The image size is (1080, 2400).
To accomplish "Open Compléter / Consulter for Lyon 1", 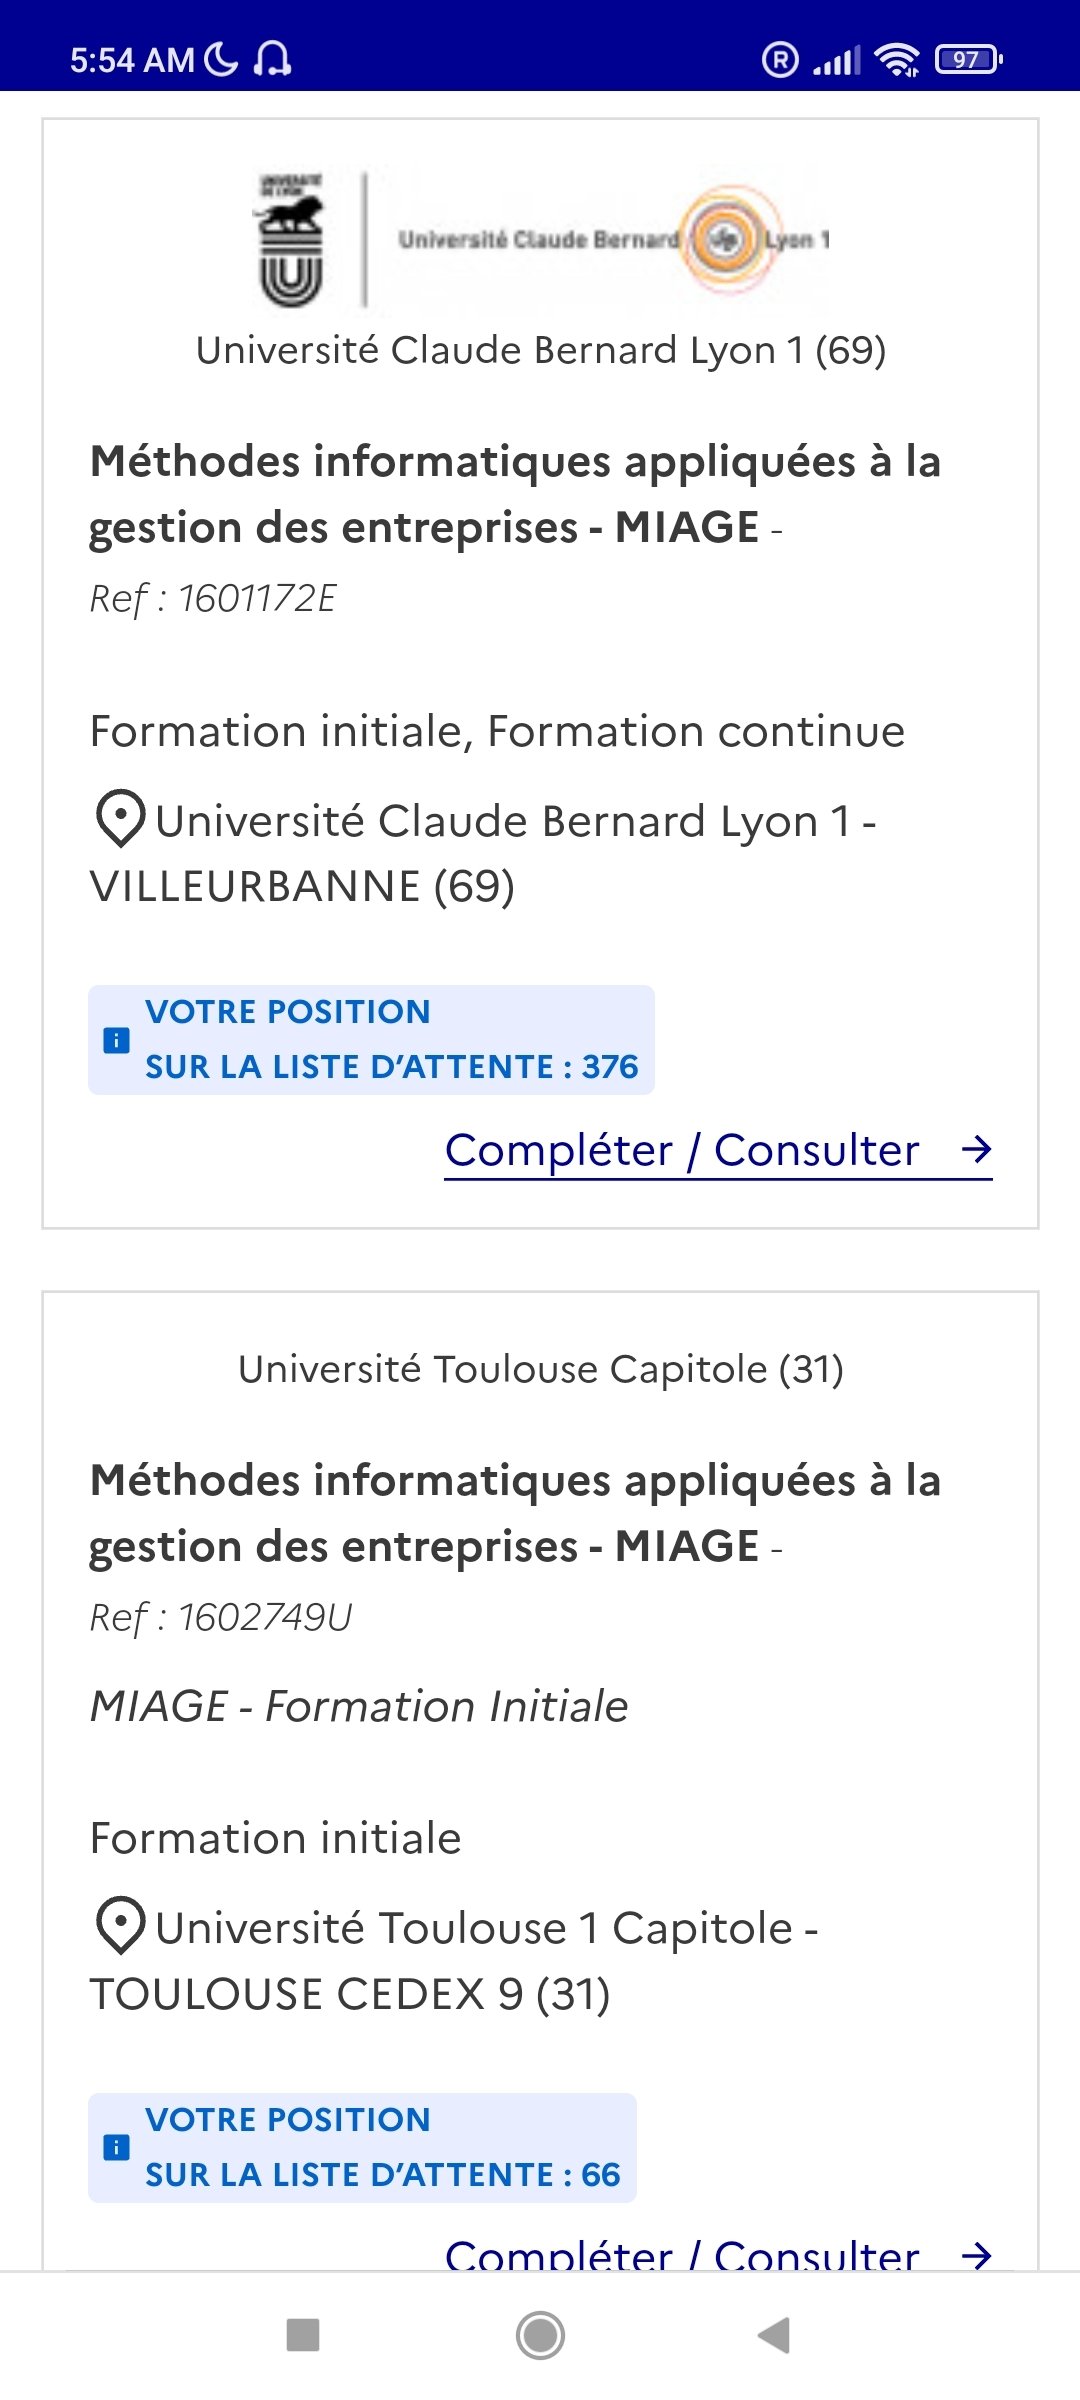I will click(682, 1151).
